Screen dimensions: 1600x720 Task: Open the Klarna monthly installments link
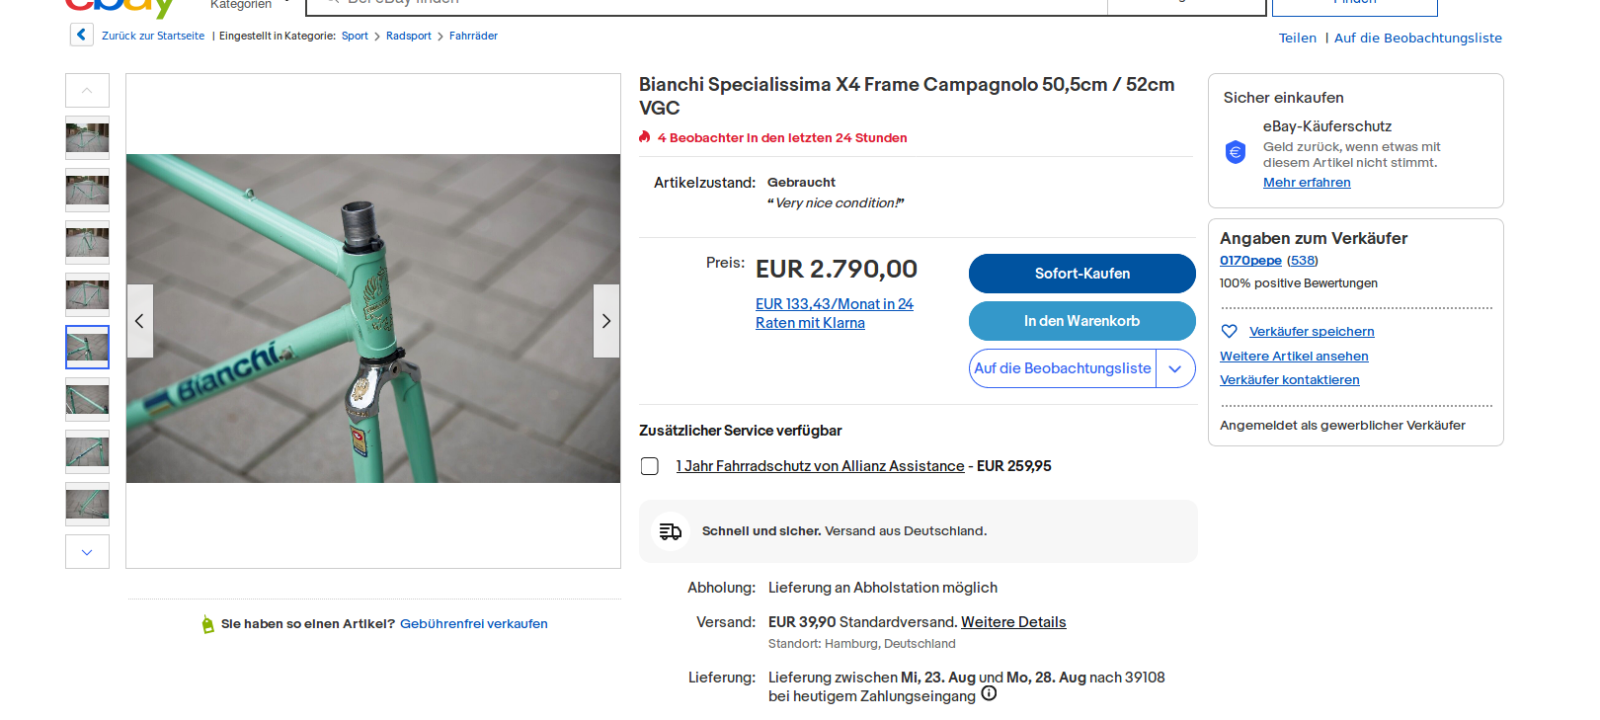[x=833, y=313]
